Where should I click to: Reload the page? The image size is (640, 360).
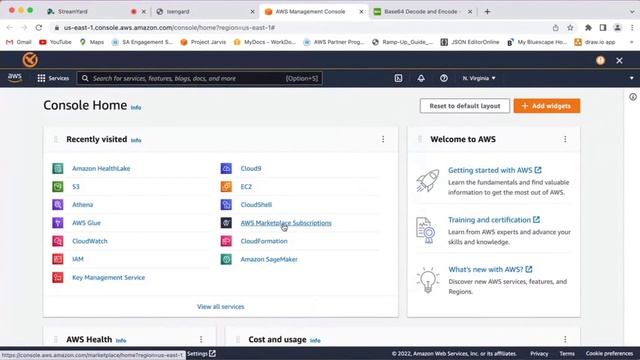(39, 28)
